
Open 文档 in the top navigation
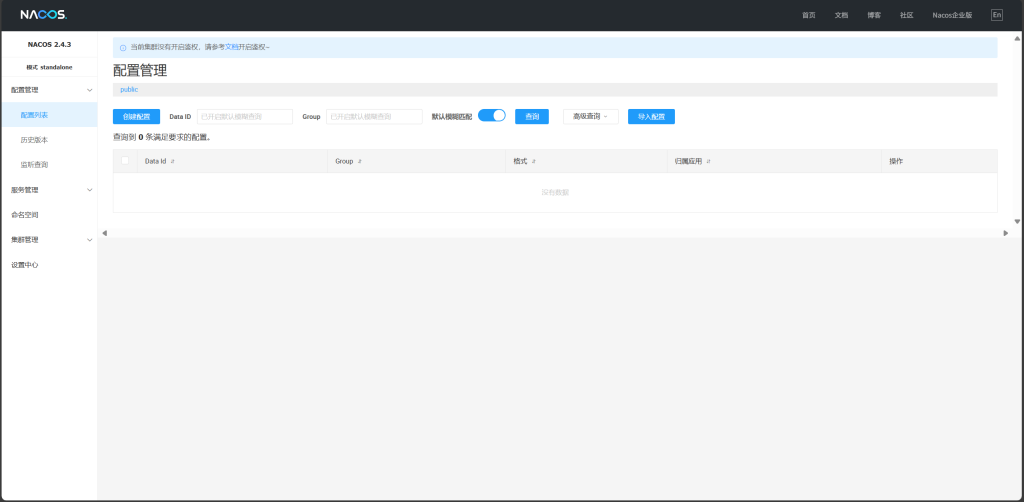point(841,15)
